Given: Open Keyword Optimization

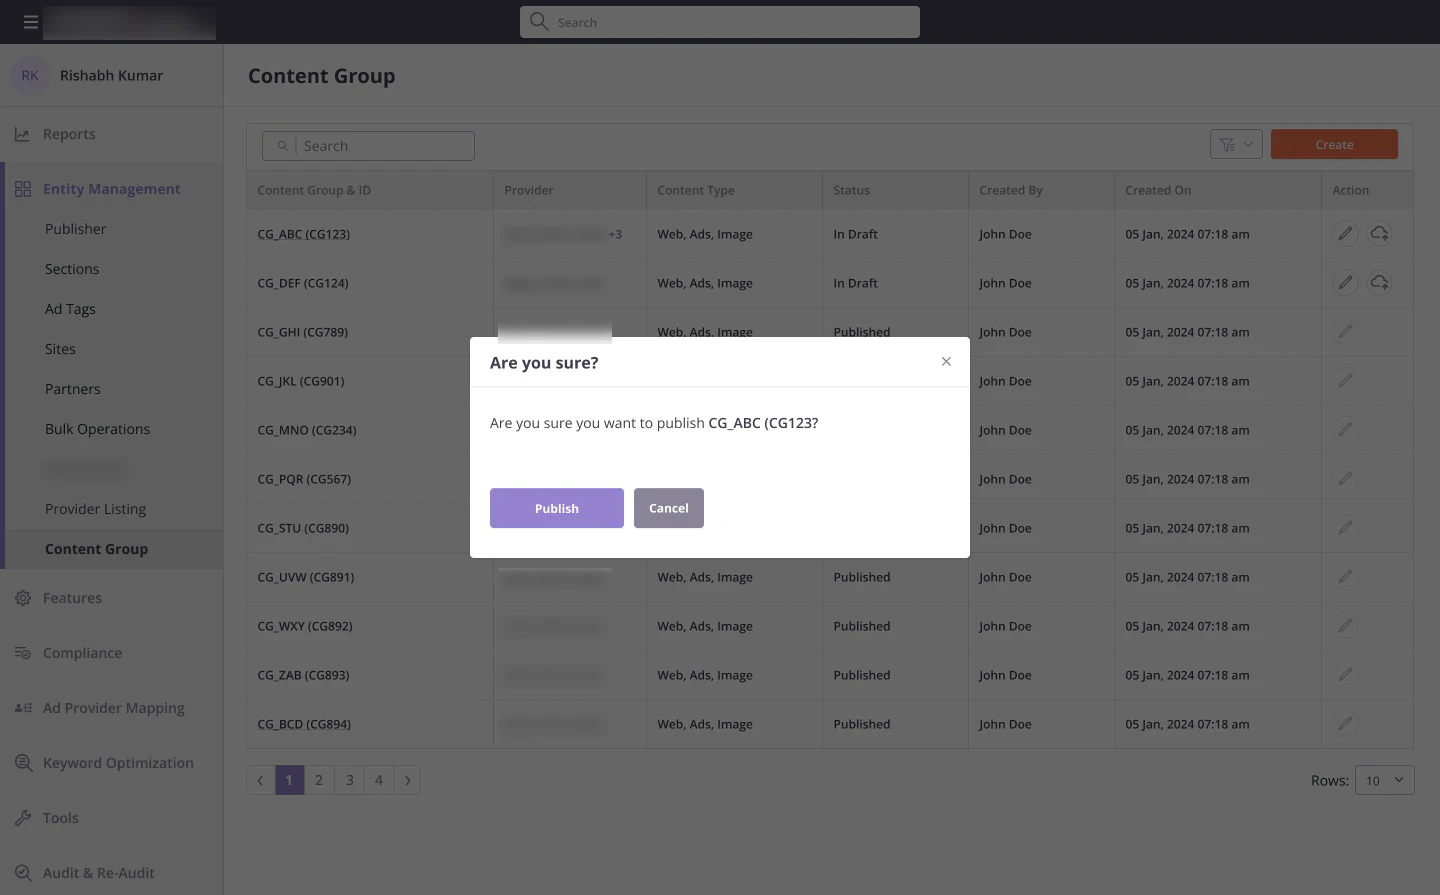Looking at the screenshot, I should tap(118, 763).
